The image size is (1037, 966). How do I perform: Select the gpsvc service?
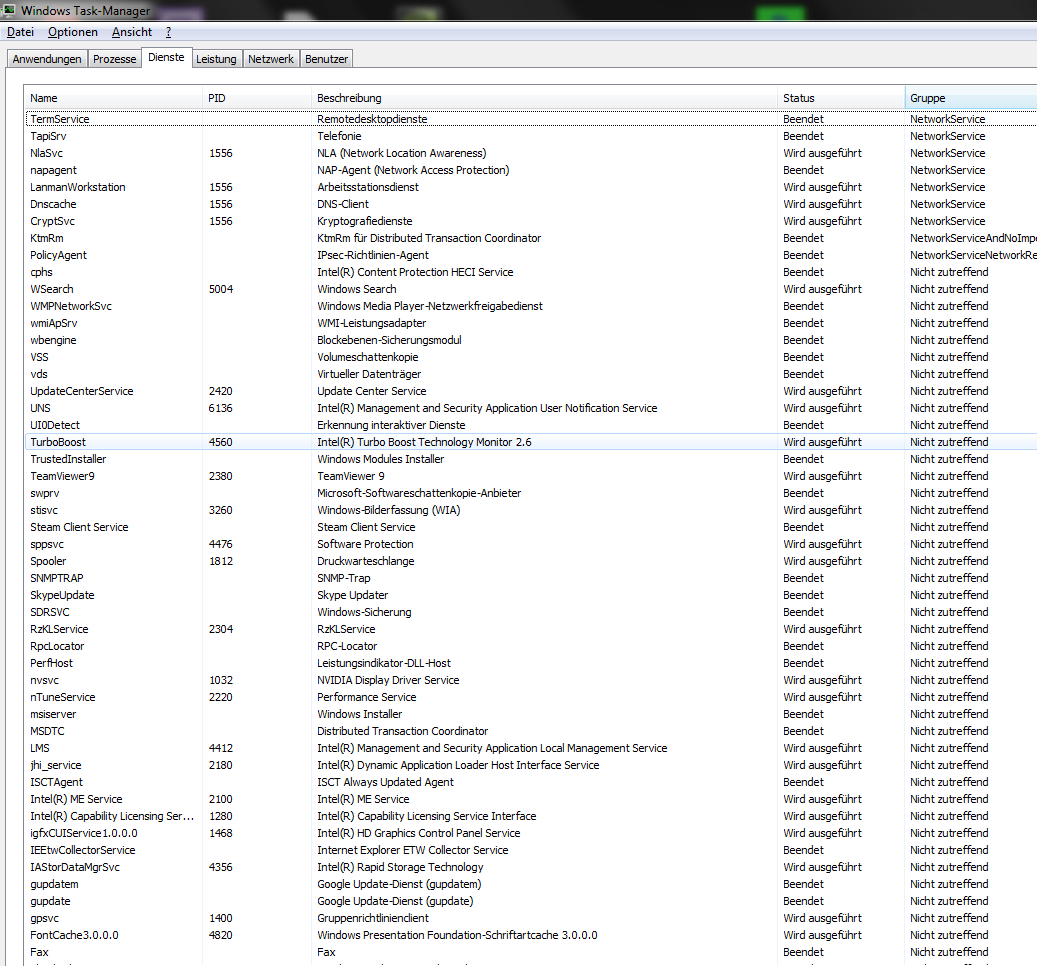point(531,918)
